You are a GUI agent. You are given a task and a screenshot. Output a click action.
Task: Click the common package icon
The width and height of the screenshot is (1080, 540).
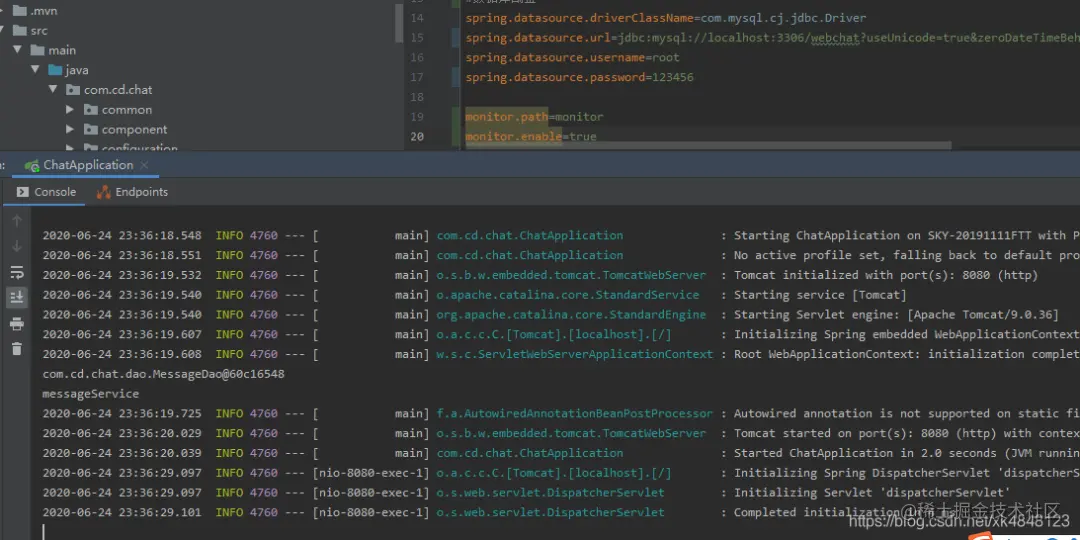[x=91, y=110]
